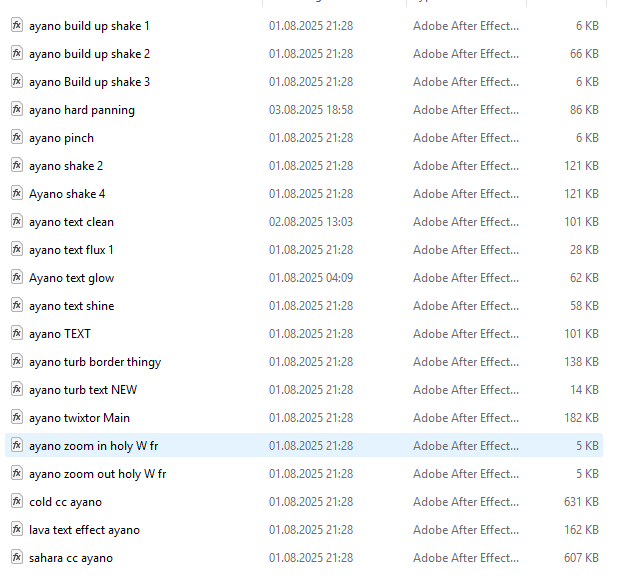Select file name ayano build up shake 1
Viewport: 619px width, 578px height.
(89, 26)
